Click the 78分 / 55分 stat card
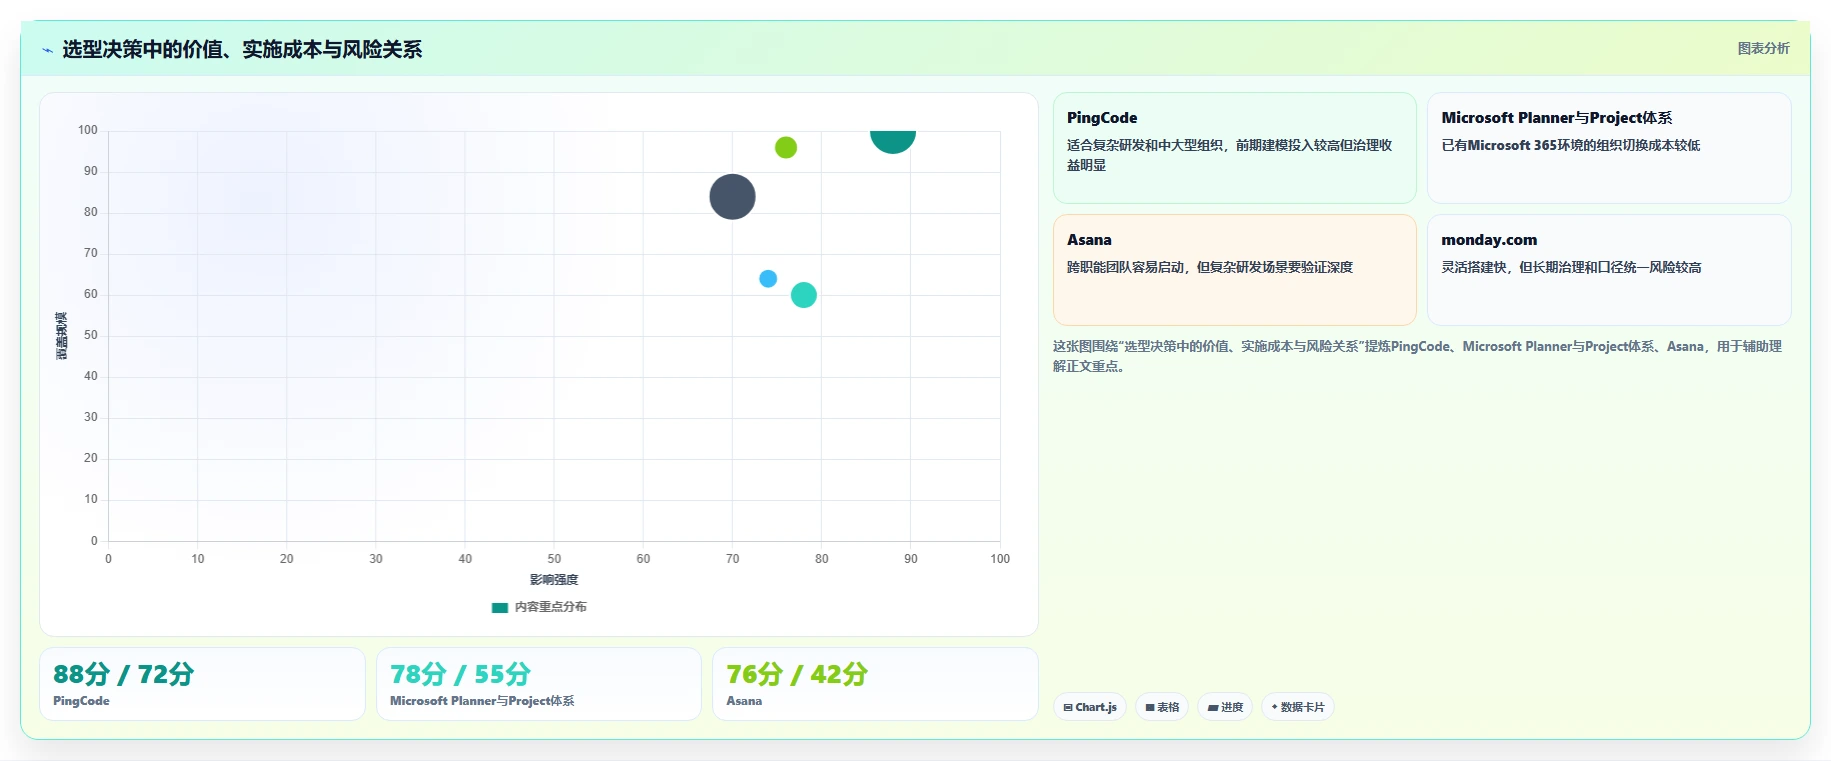The image size is (1831, 761). [x=538, y=684]
